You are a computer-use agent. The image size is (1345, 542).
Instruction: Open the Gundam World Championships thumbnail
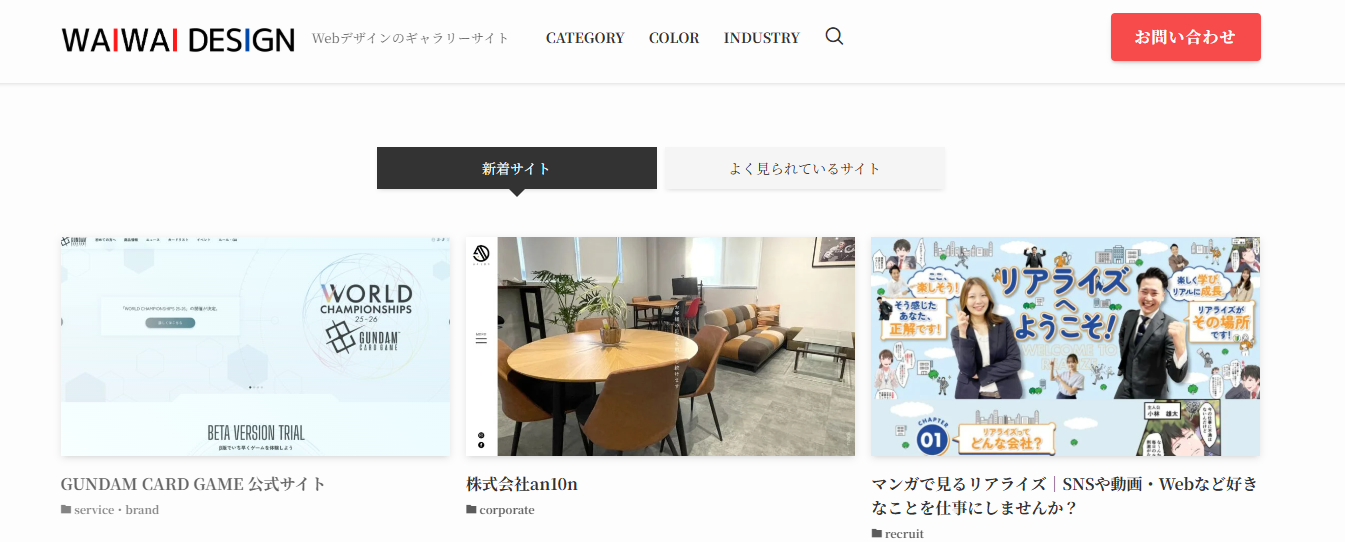click(x=255, y=346)
